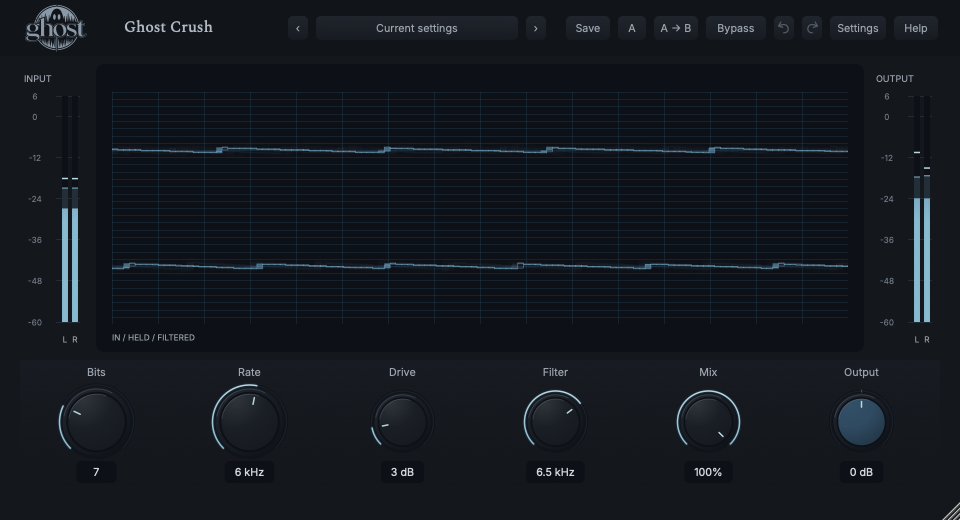Click the Rate knob
Image resolution: width=960 pixels, height=520 pixels.
(x=249, y=422)
